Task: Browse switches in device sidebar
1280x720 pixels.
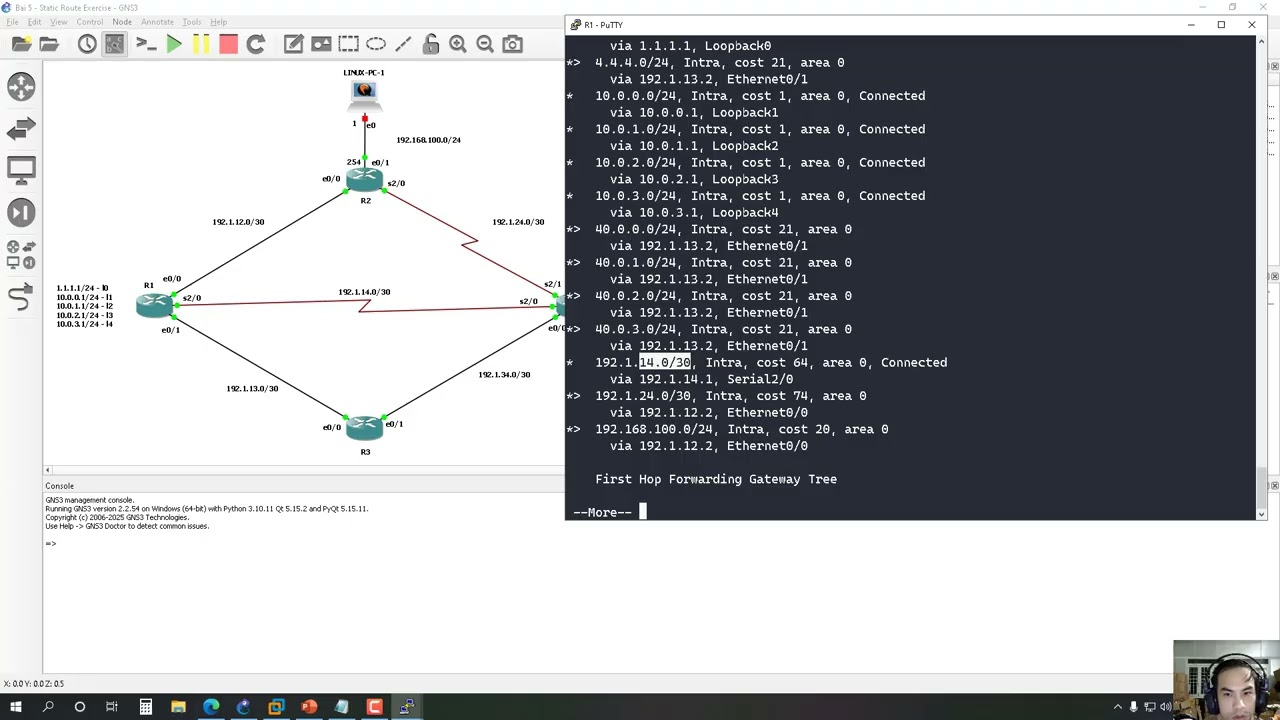Action: [x=21, y=129]
